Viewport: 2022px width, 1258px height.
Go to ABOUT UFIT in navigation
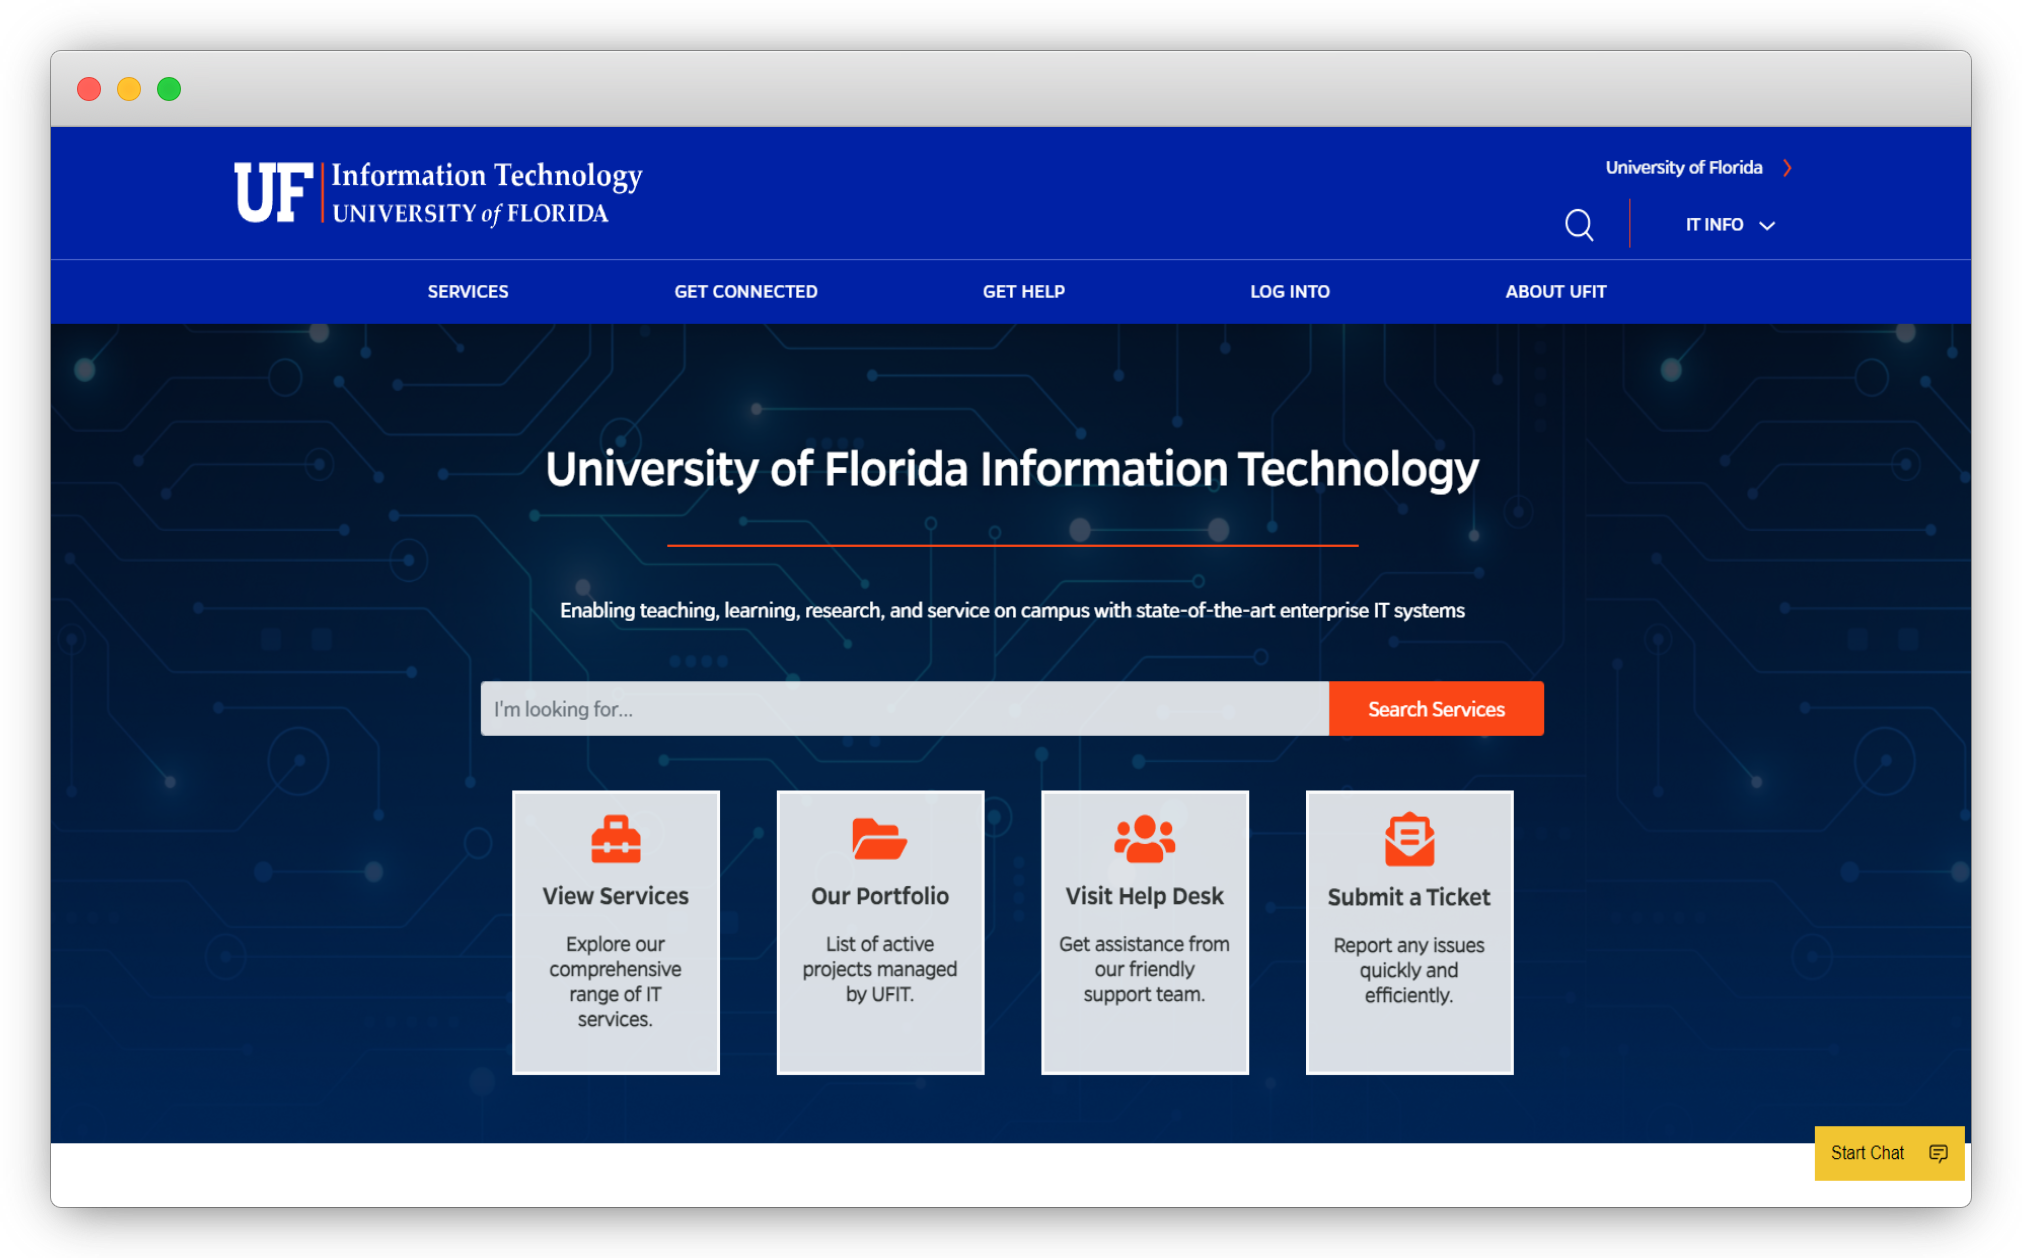pyautogui.click(x=1555, y=292)
